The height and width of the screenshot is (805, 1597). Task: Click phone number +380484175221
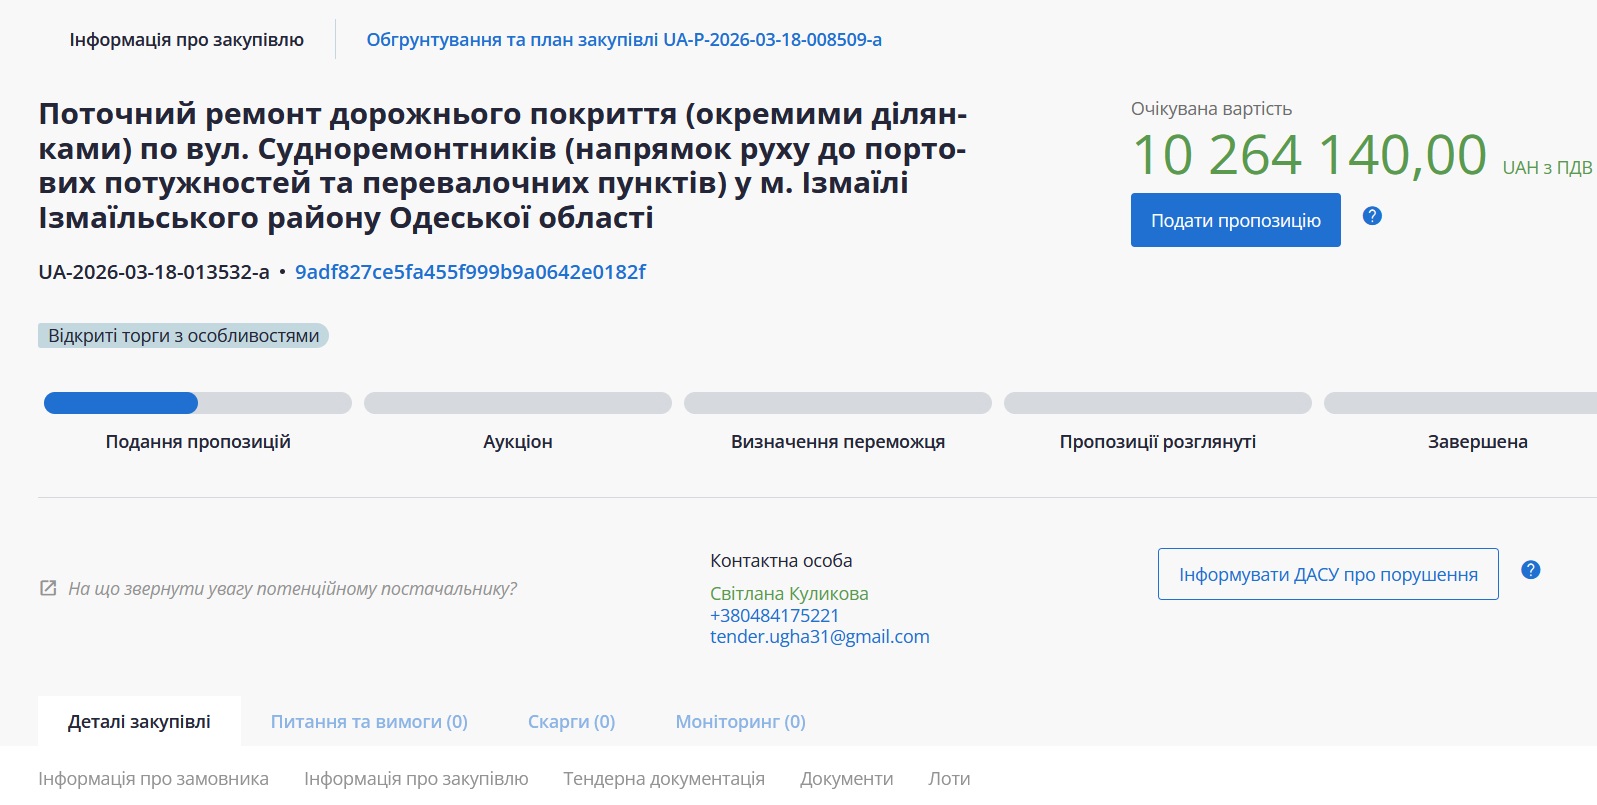pyautogui.click(x=774, y=615)
